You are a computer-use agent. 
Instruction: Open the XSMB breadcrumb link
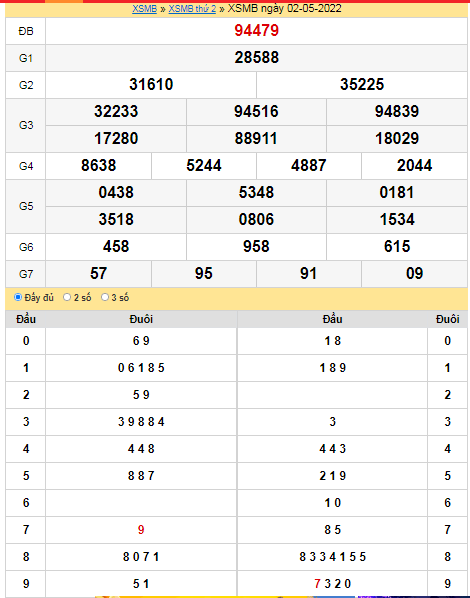[144, 8]
